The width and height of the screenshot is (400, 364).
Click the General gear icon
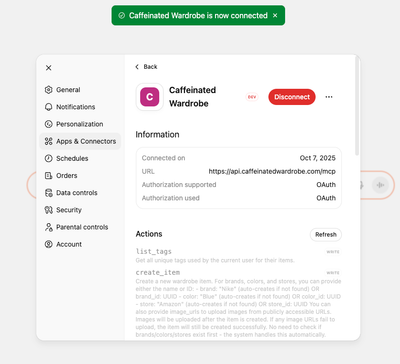[49, 90]
